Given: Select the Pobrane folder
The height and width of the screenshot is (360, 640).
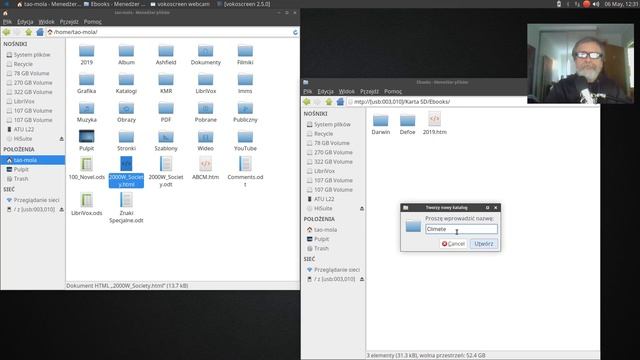Looking at the screenshot, I should click(205, 112).
